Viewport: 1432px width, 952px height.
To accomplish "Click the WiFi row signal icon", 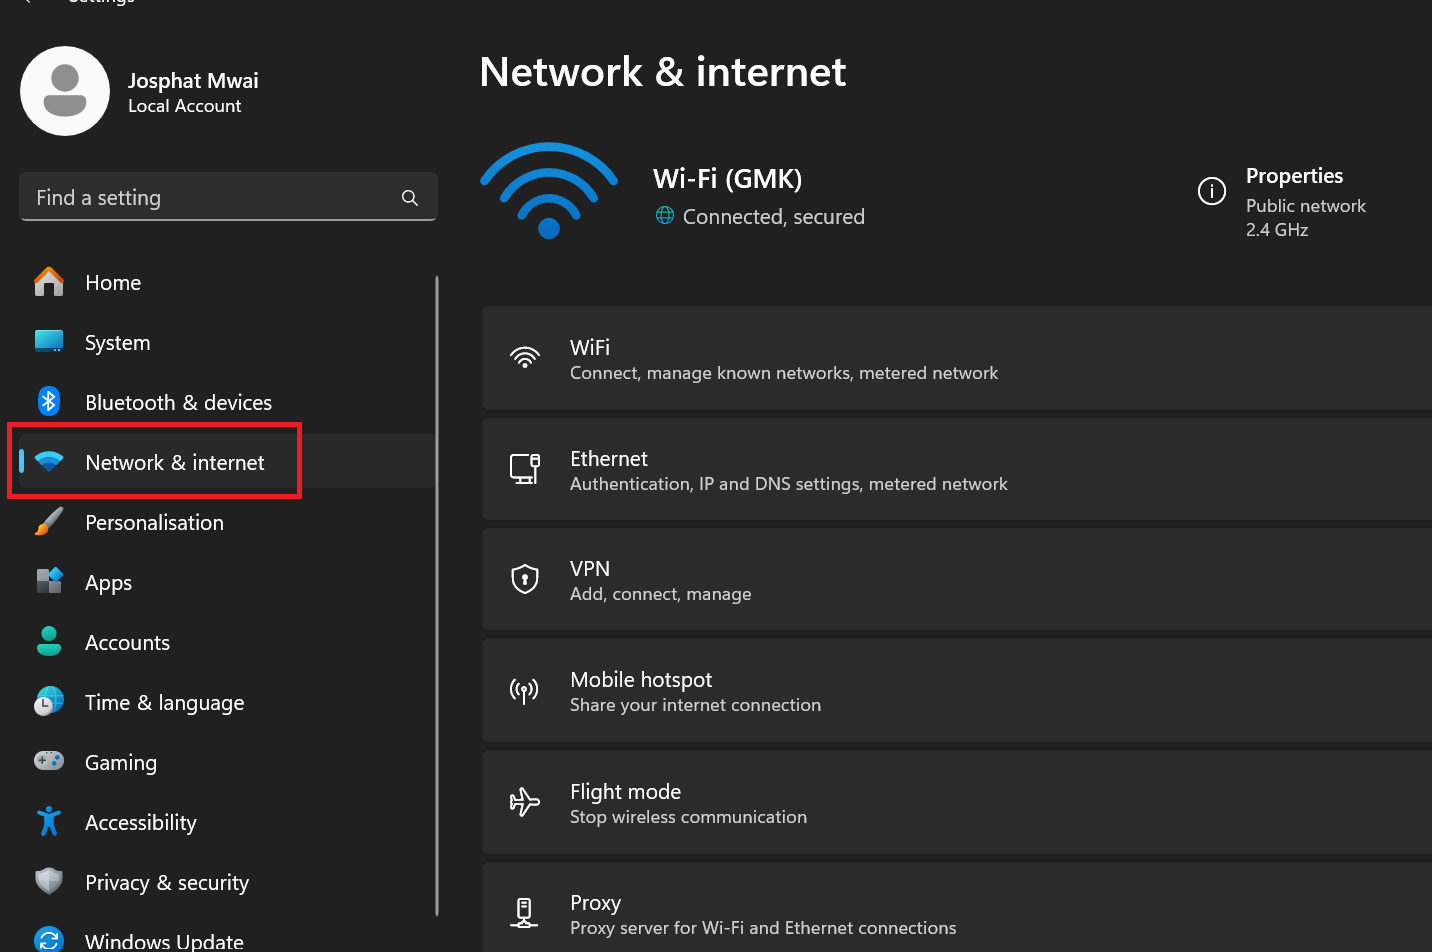I will (525, 358).
